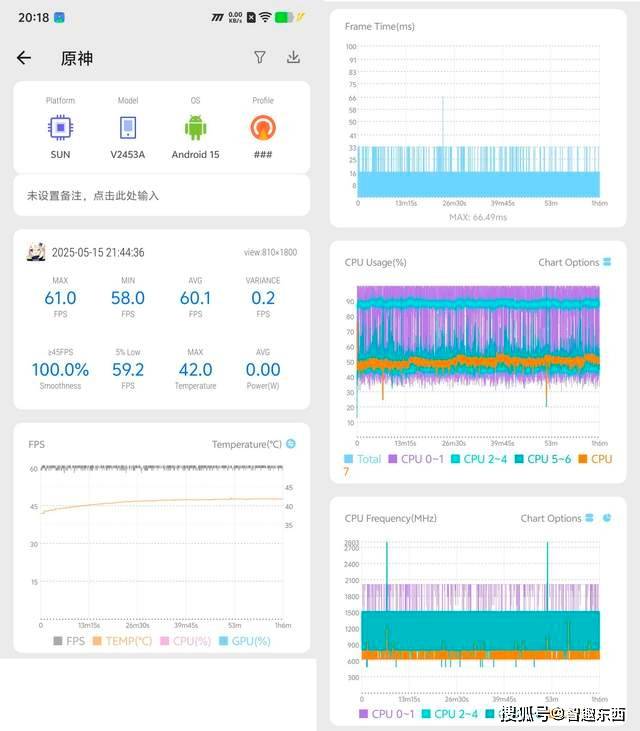Toggle CPU(%) legend in FPS chart
This screenshot has width=640, height=731.
point(186,641)
